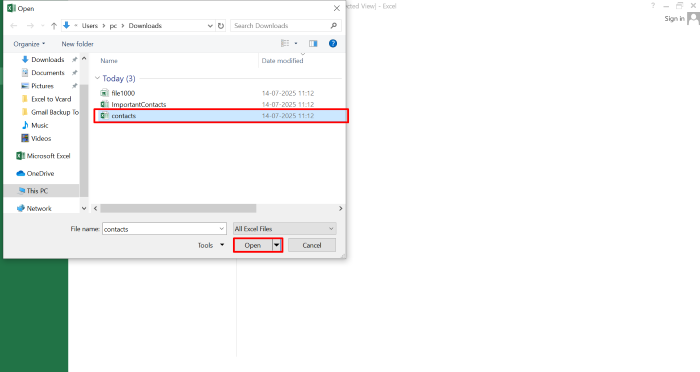This screenshot has height=372, width=700.
Task: Sort files by Date modified column
Action: point(282,61)
